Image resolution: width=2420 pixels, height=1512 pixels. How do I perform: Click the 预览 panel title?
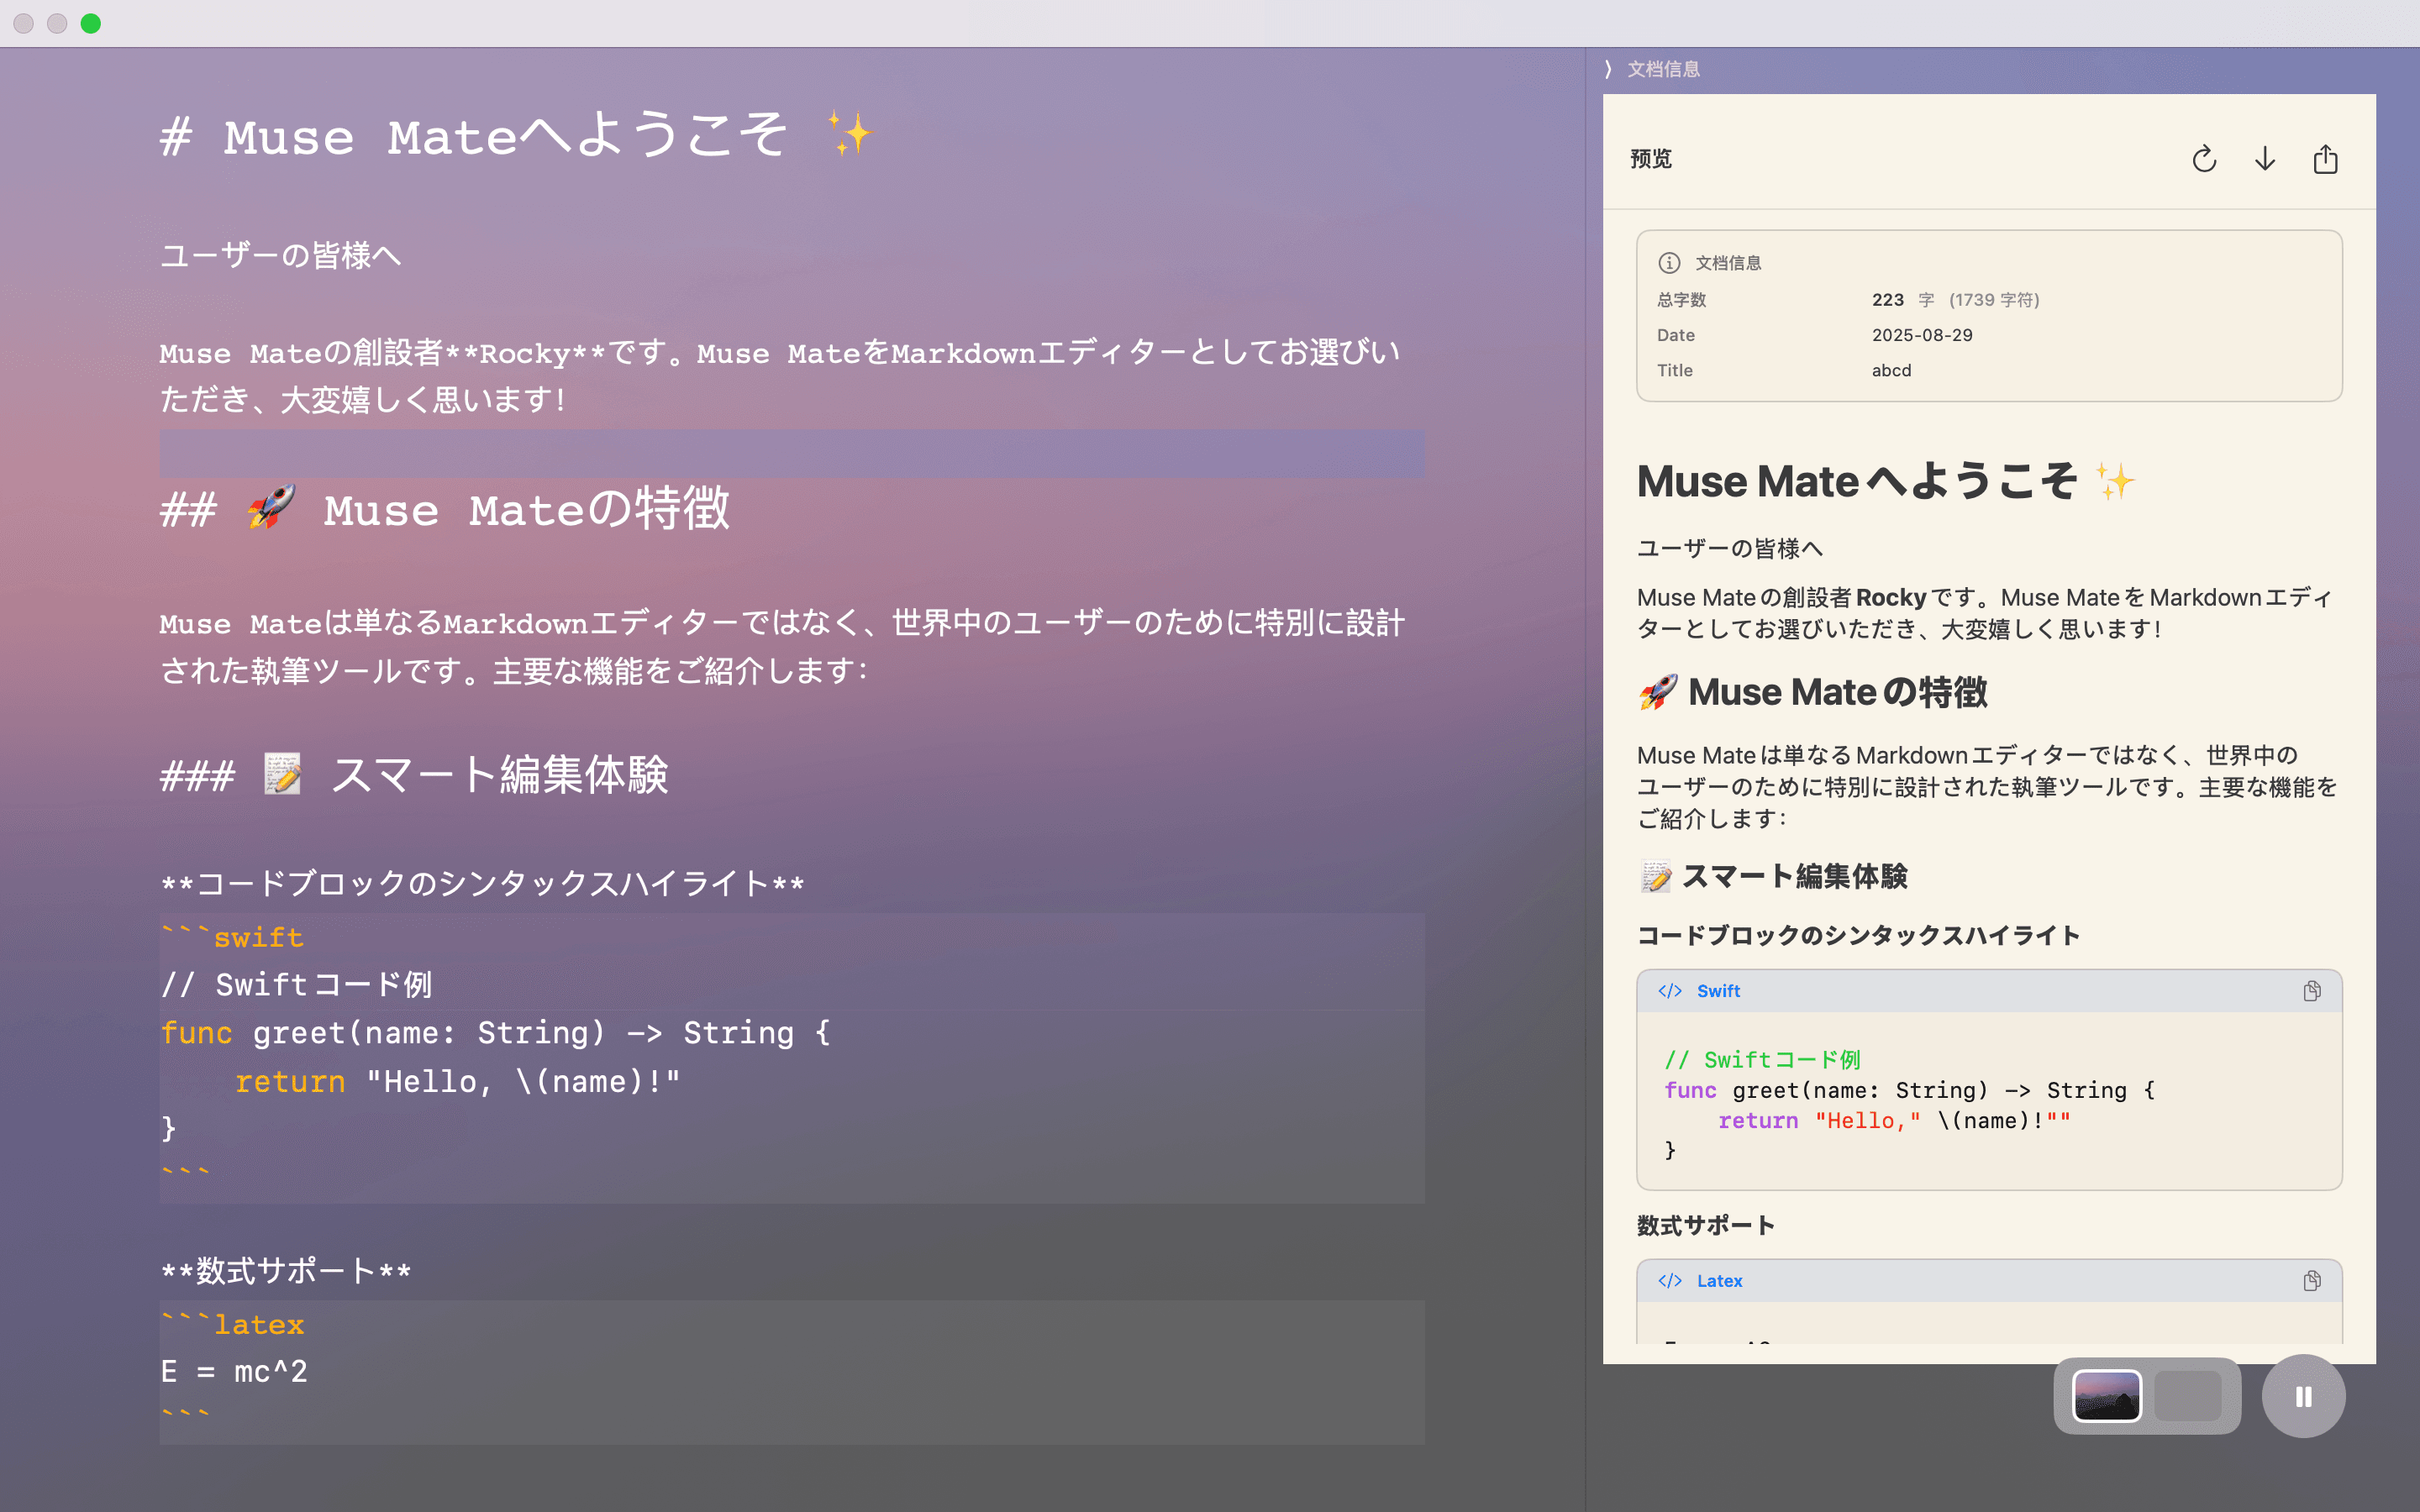(x=1651, y=159)
